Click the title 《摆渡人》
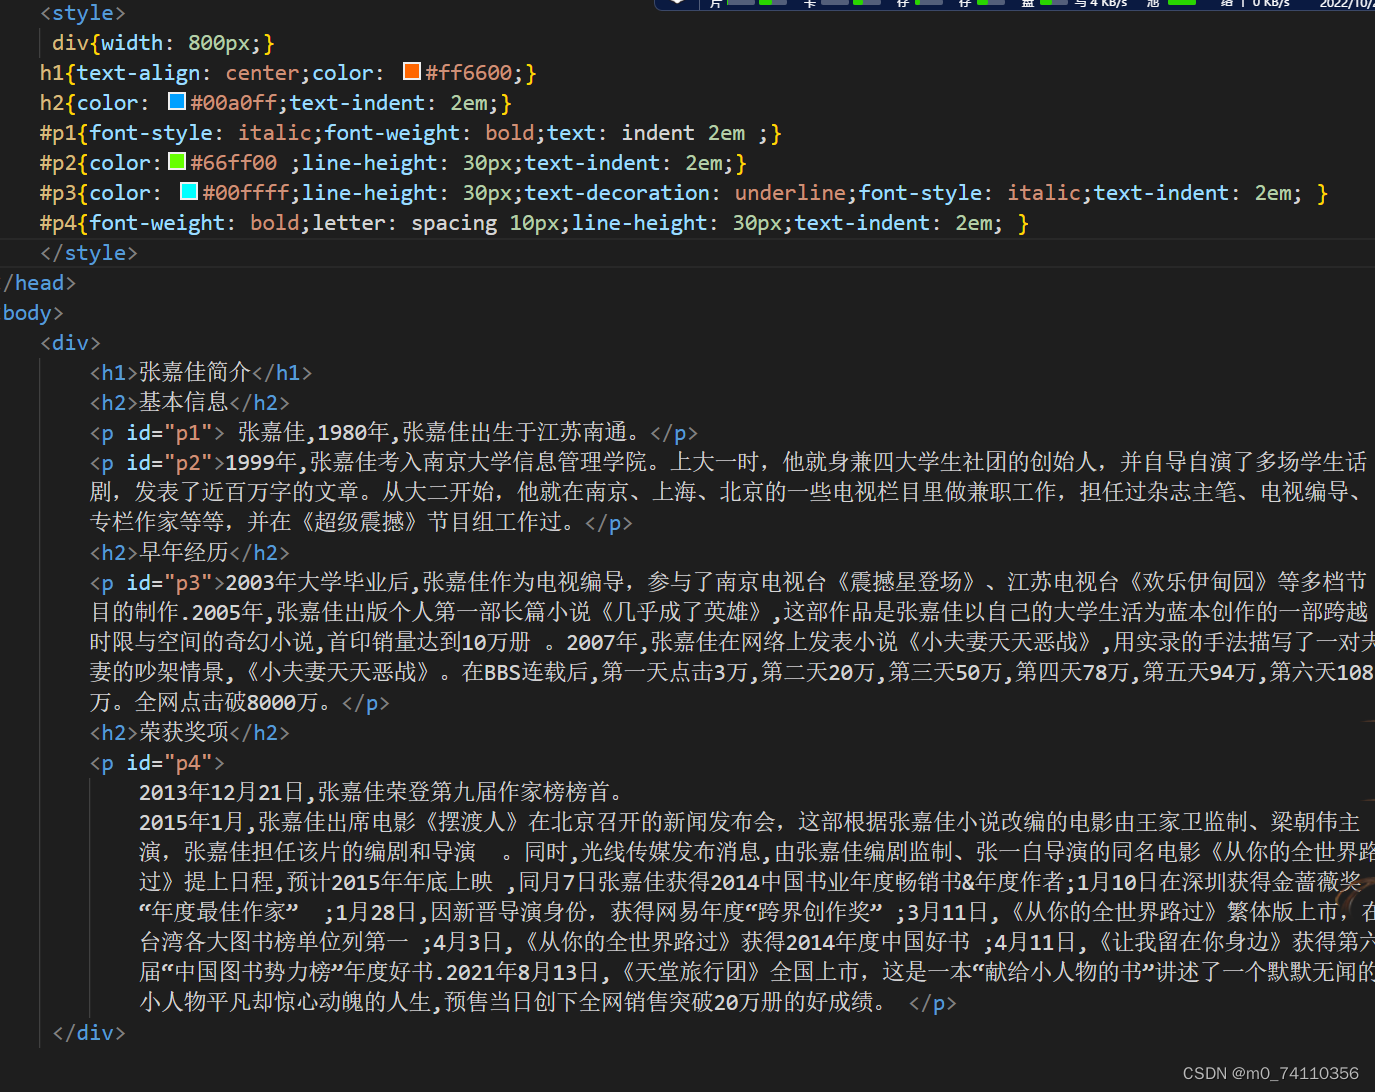 (x=472, y=822)
